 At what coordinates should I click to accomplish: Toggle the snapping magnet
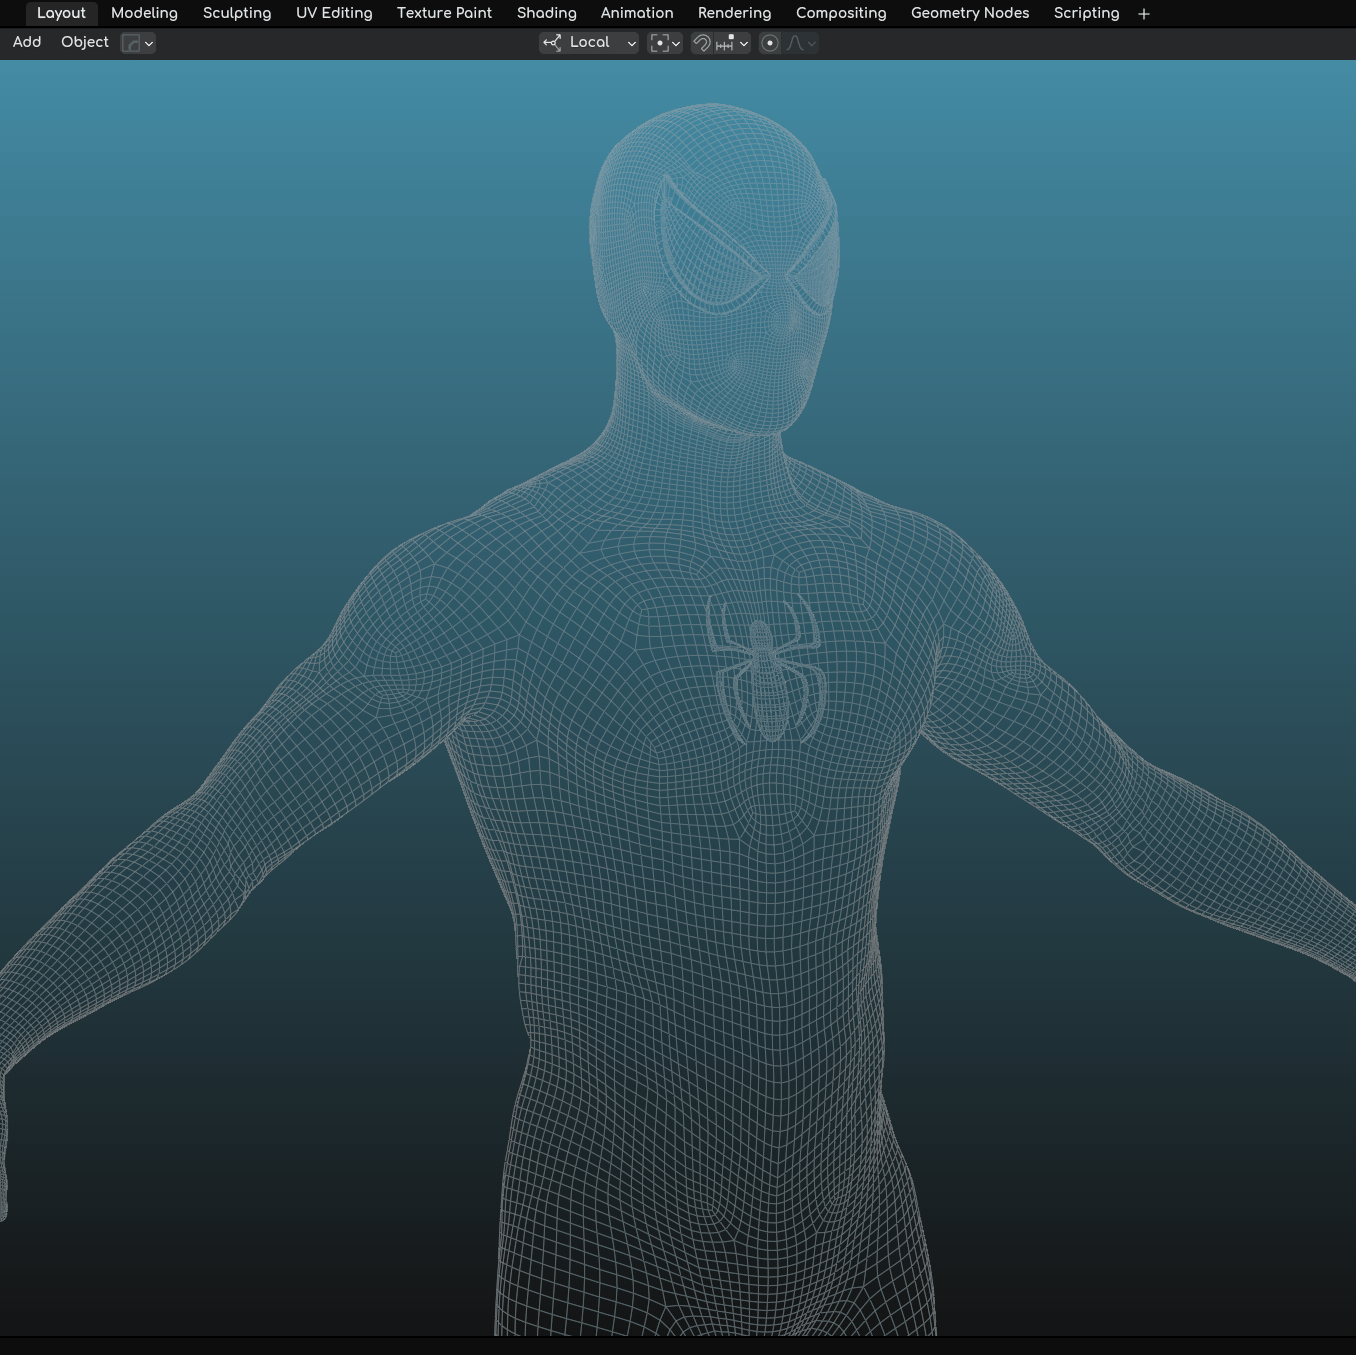click(702, 43)
